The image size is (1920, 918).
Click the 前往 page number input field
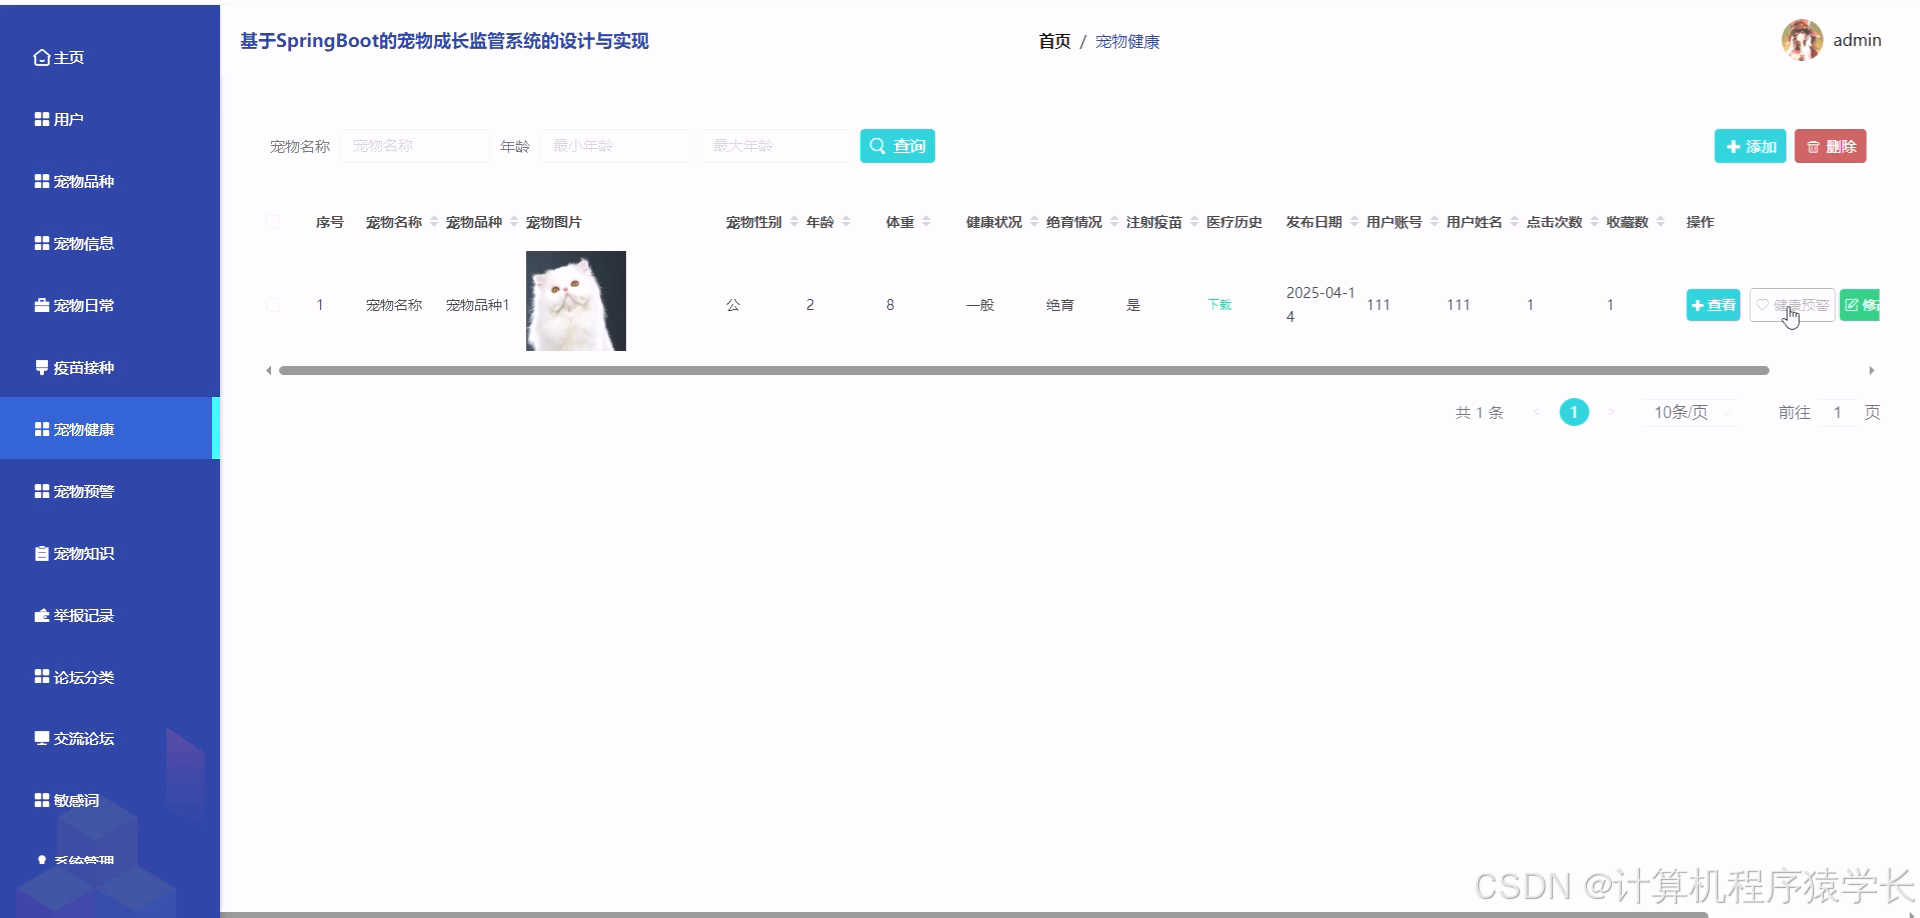tap(1838, 411)
